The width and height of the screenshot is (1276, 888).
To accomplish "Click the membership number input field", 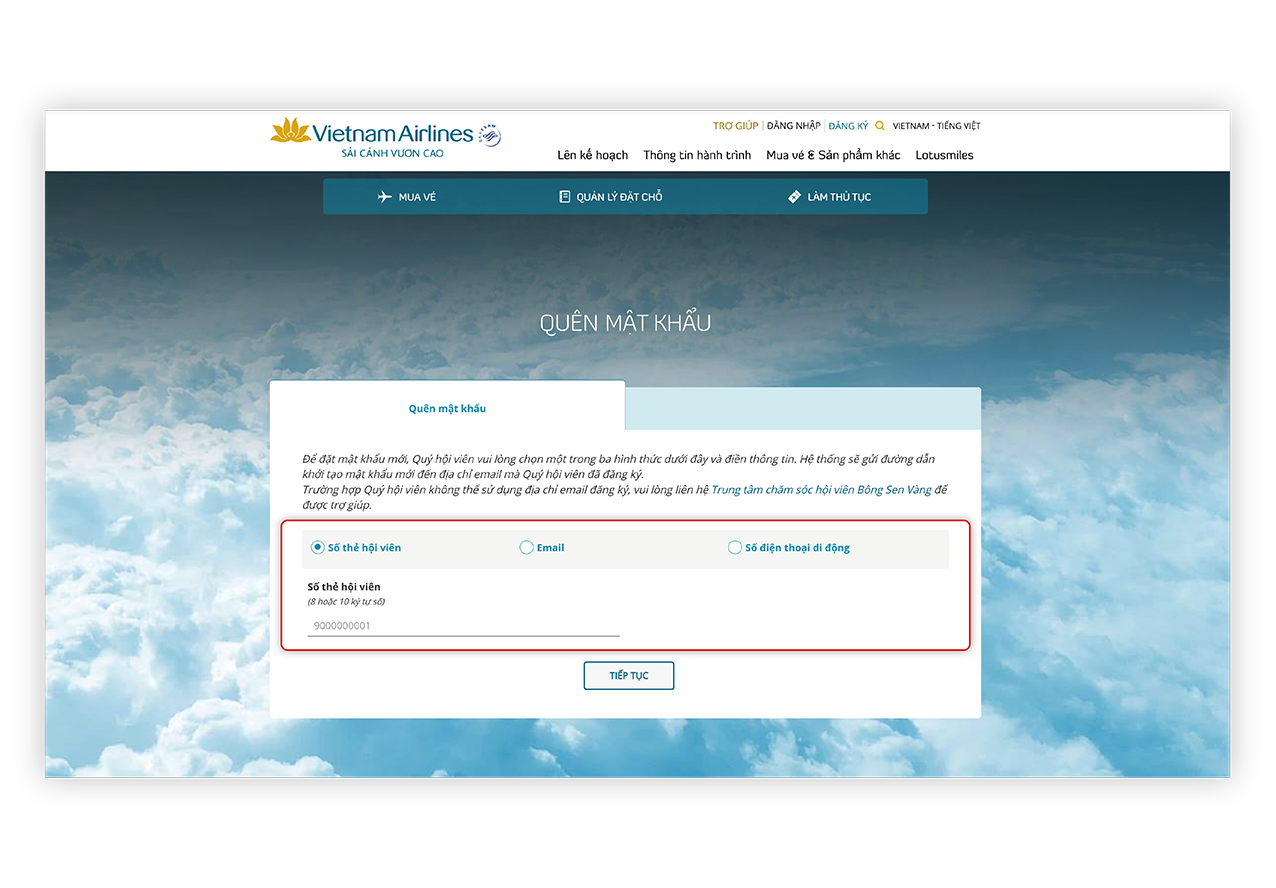I will point(462,625).
